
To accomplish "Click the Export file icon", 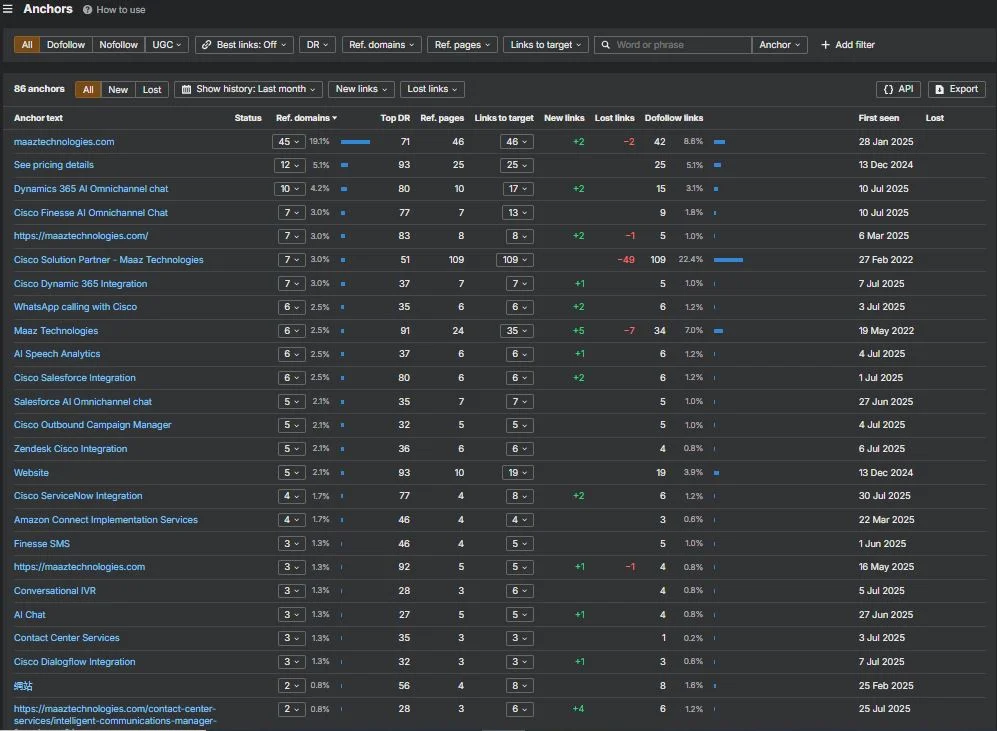I will pos(939,89).
